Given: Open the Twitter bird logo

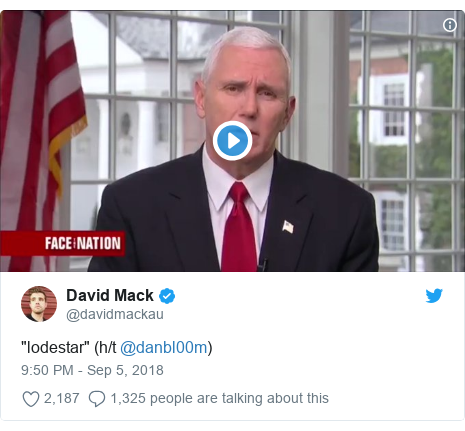Looking at the screenshot, I should pyautogui.click(x=434, y=296).
